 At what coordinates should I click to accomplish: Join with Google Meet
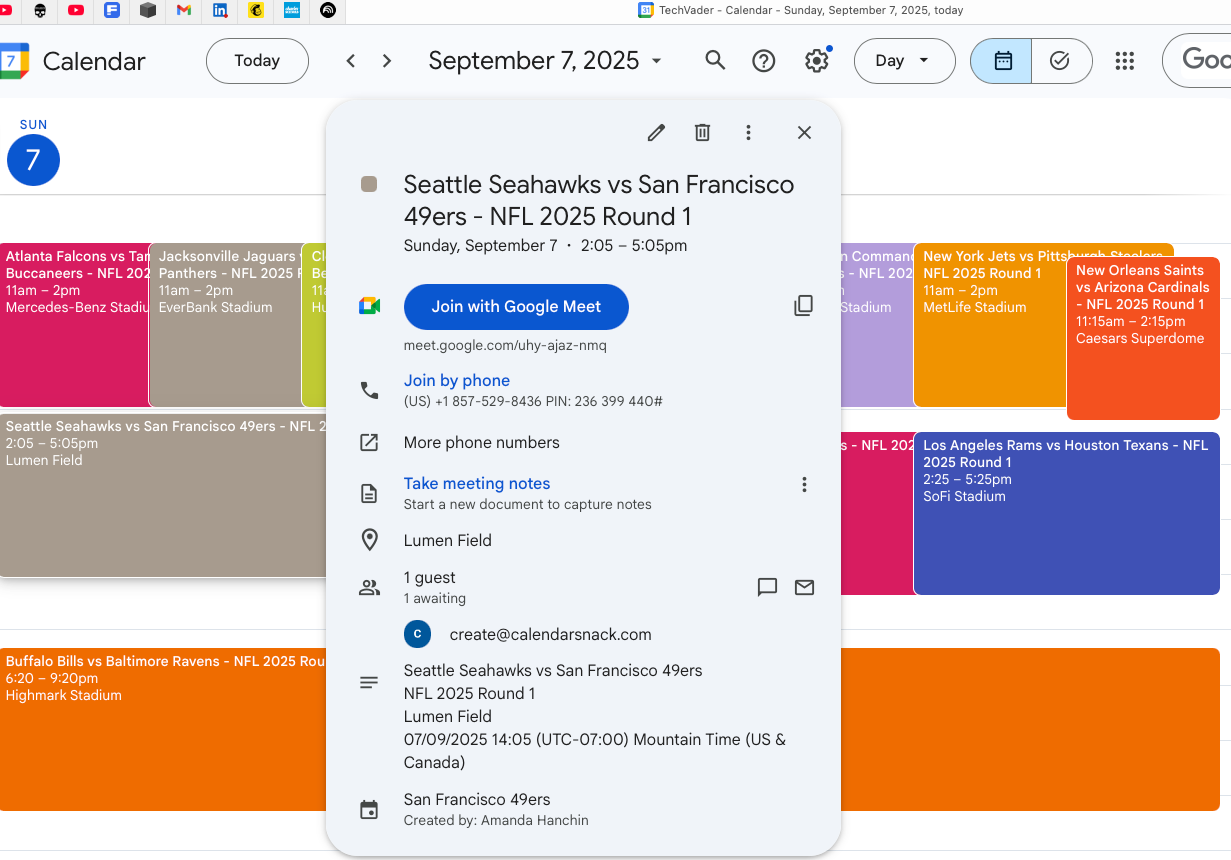tap(516, 307)
